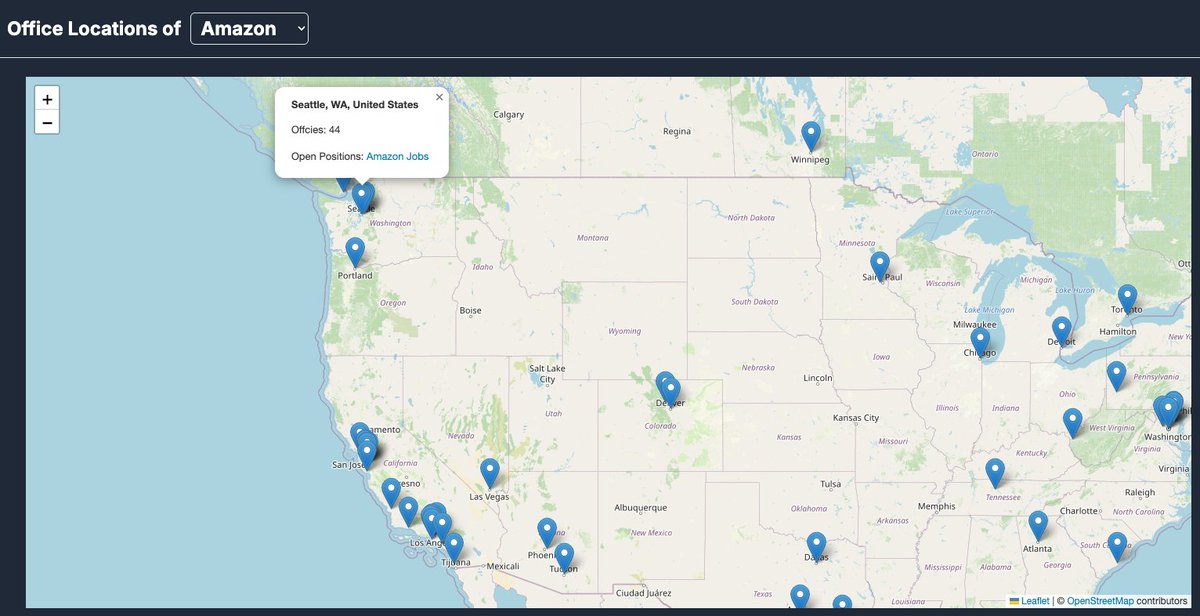Click the Charlotte map label
The image size is (1200, 616).
(x=1081, y=510)
